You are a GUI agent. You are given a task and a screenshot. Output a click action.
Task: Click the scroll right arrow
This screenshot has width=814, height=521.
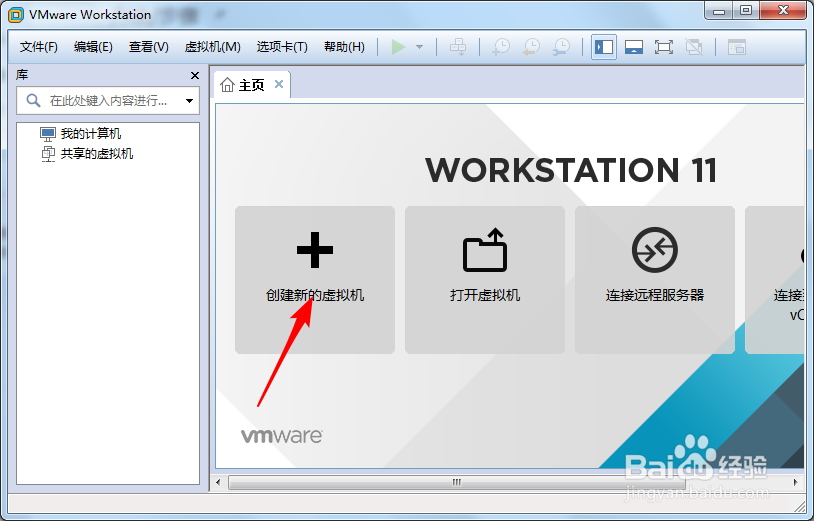795,483
